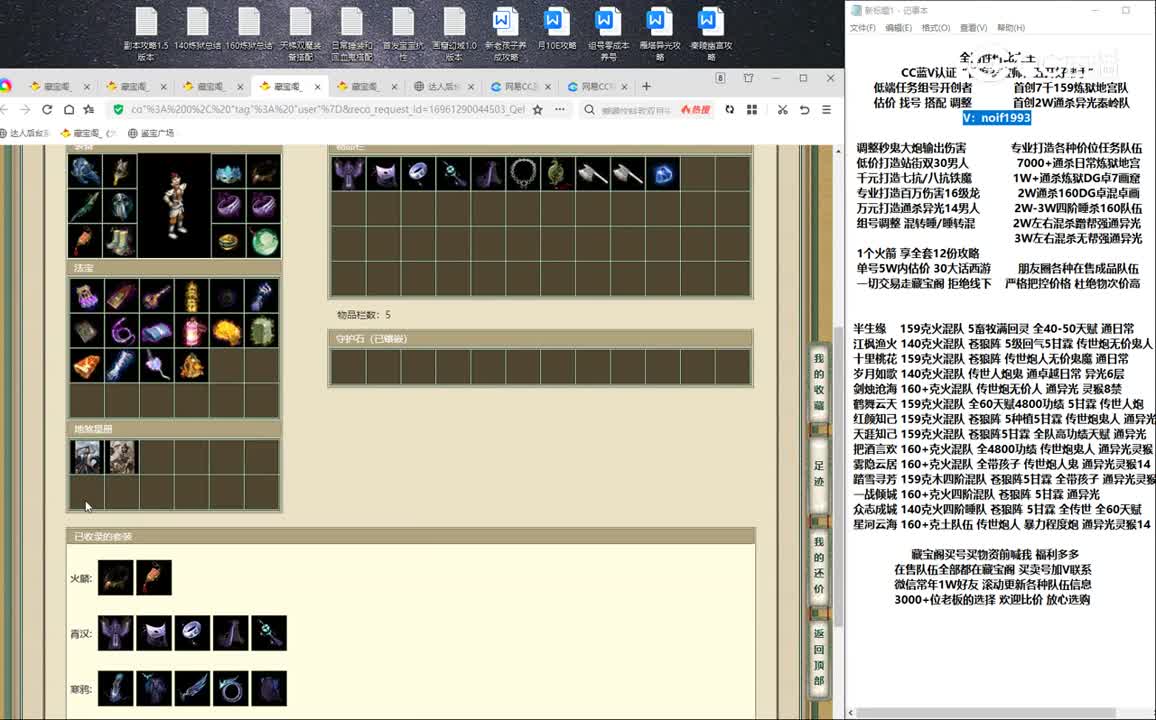Select the boots equipment slot

[x=119, y=241]
